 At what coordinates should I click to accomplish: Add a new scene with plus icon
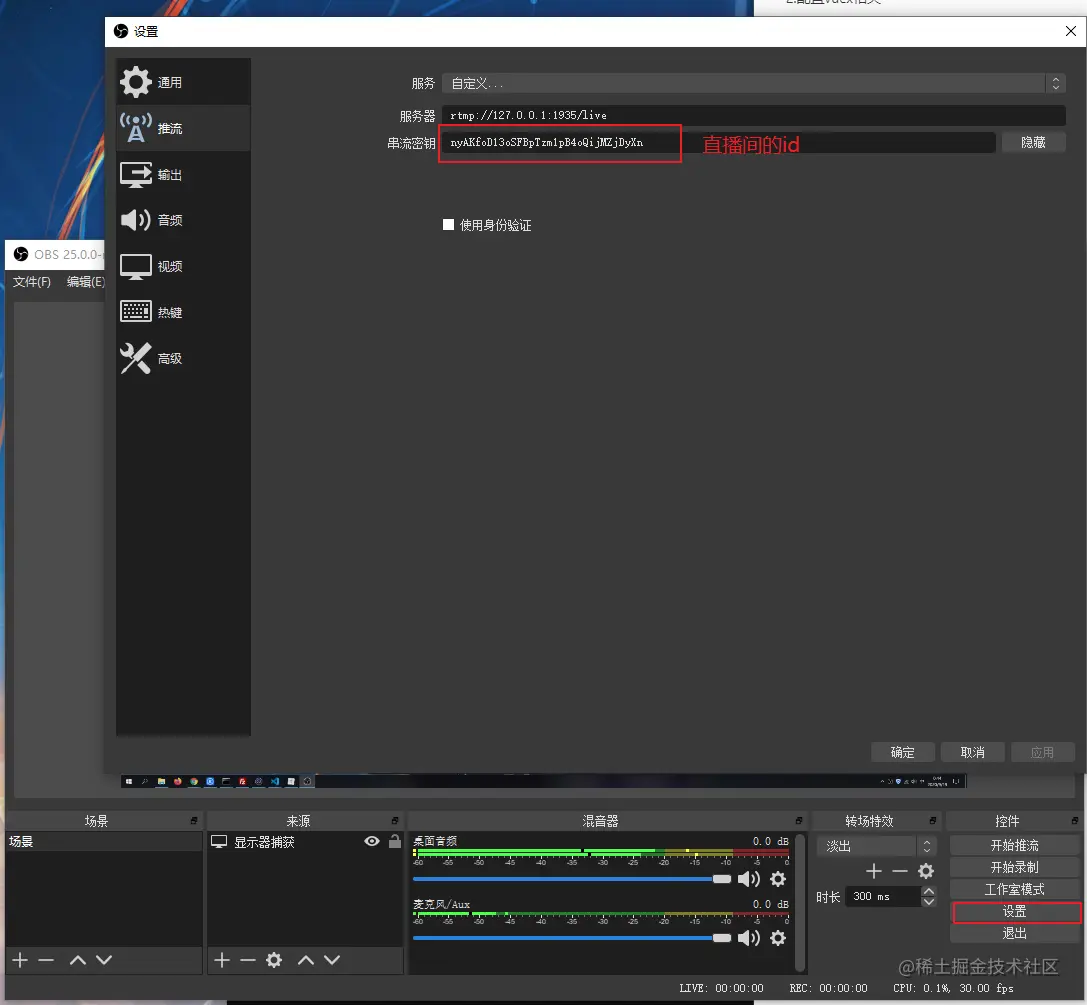click(x=20, y=960)
